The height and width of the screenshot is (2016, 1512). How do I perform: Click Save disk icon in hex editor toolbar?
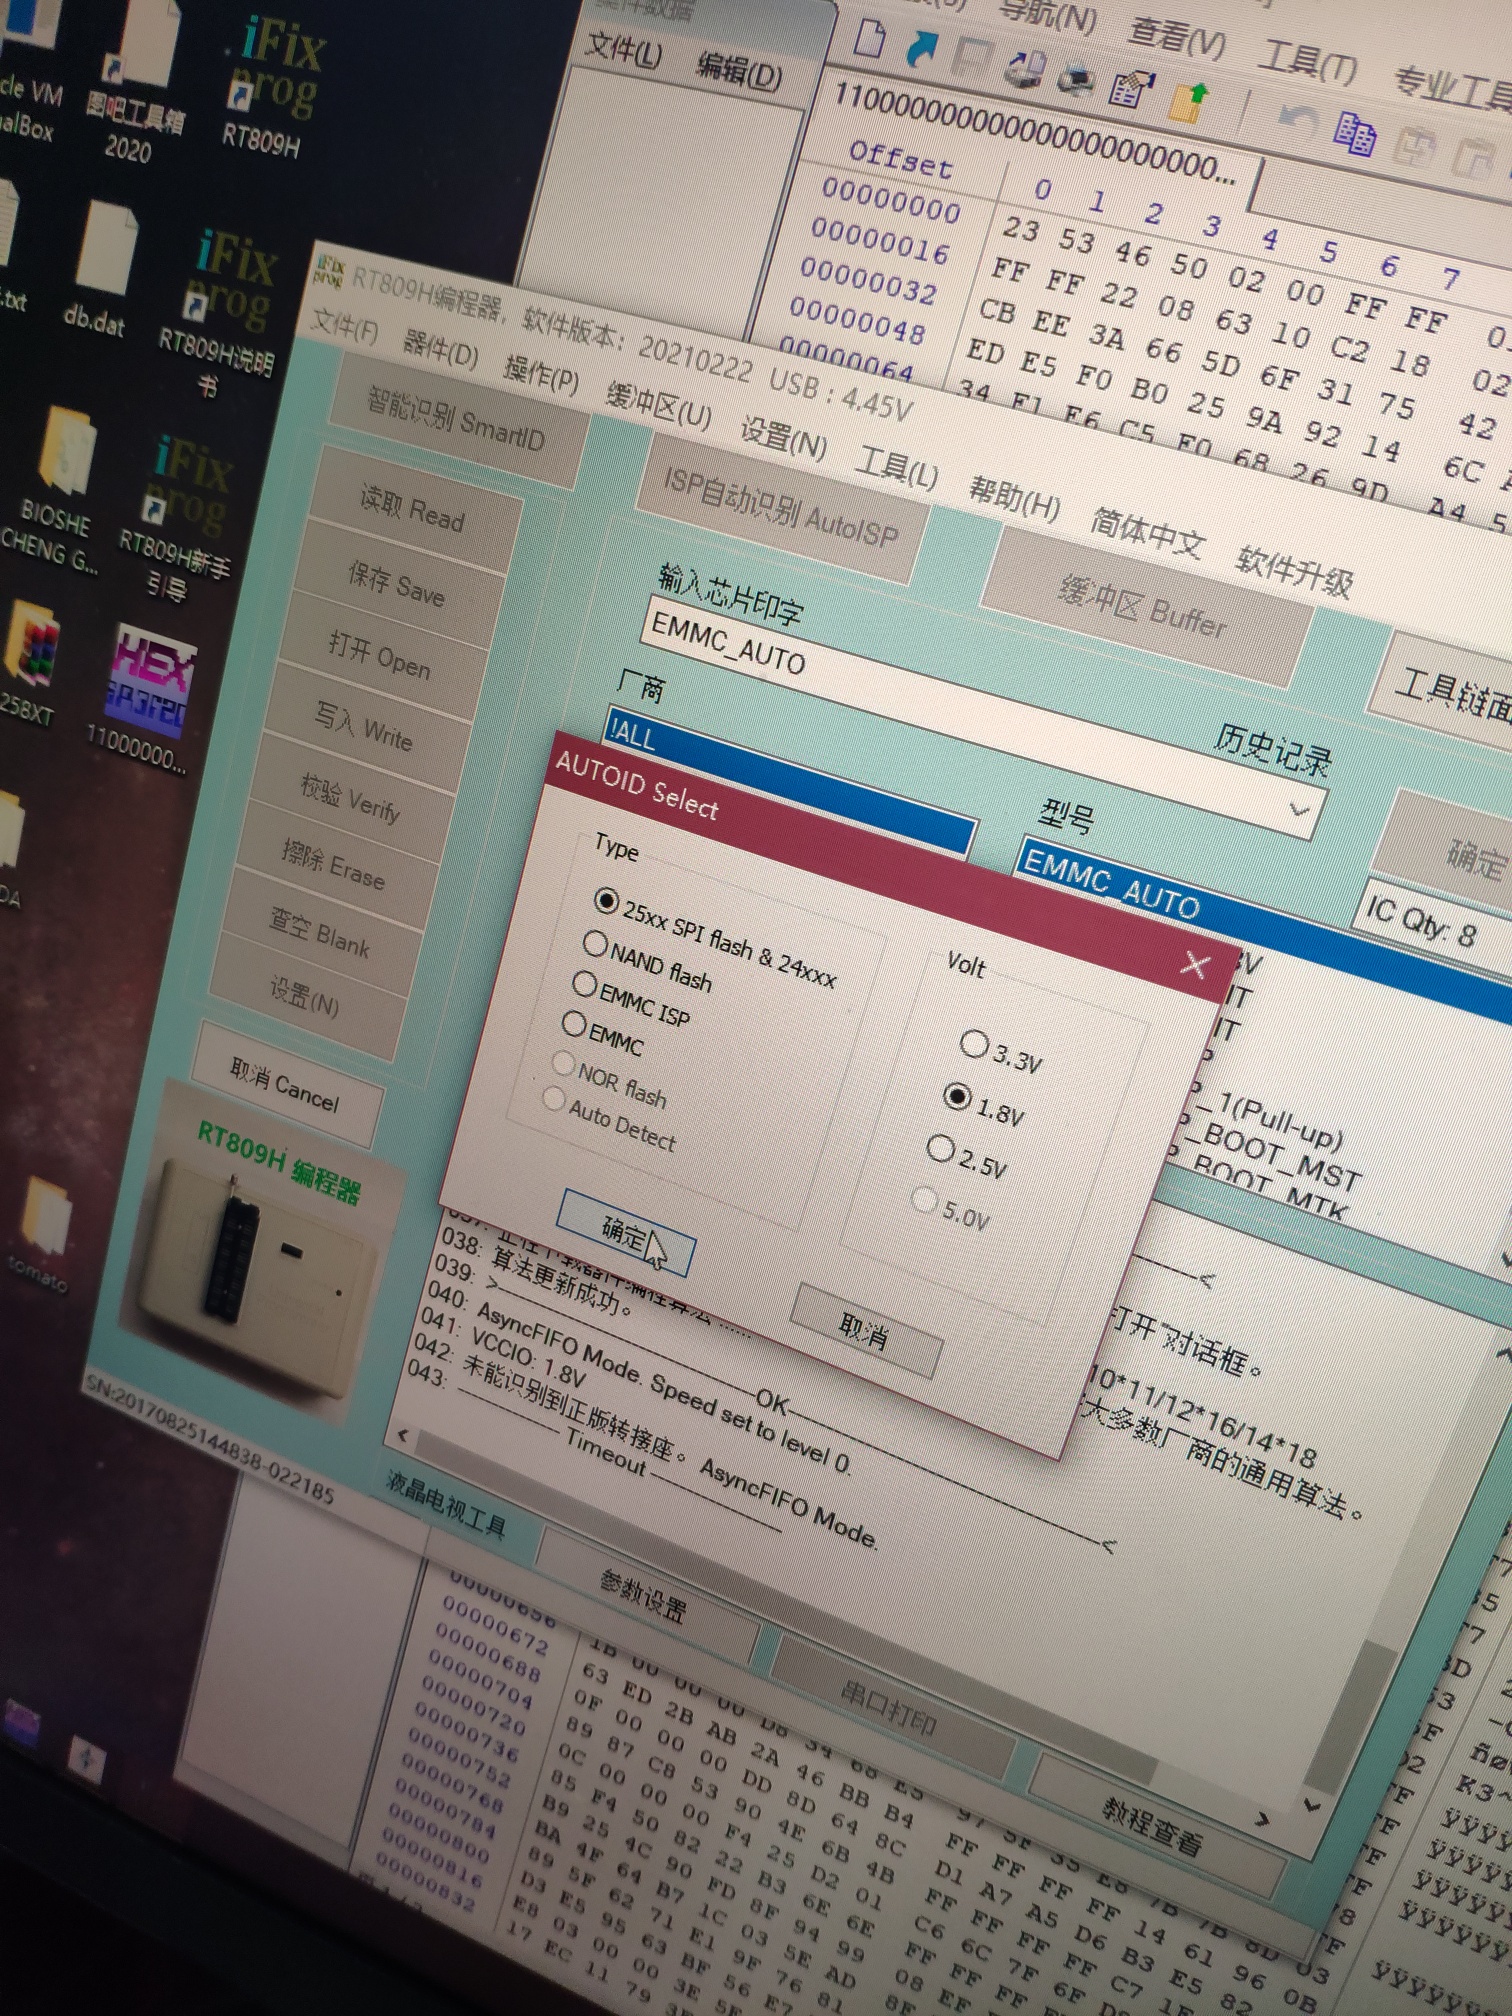970,58
